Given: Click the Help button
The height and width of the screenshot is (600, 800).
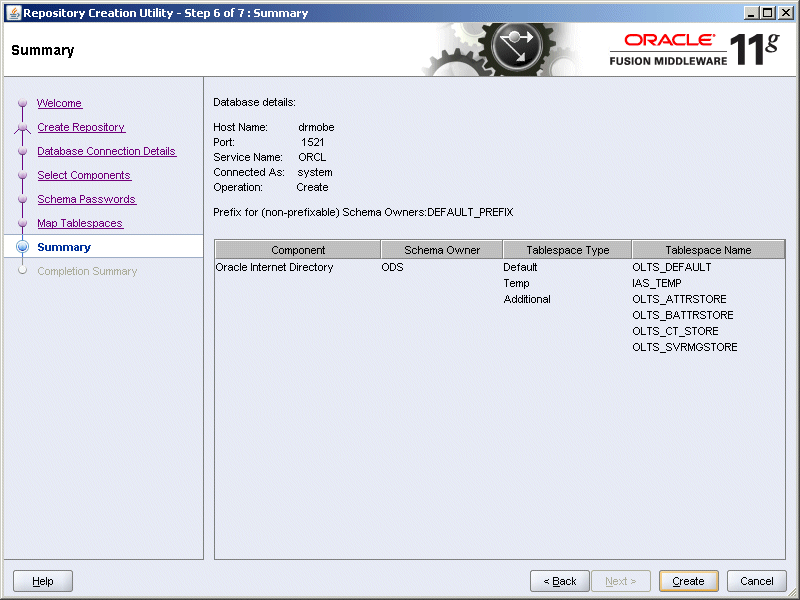Looking at the screenshot, I should 43,581.
